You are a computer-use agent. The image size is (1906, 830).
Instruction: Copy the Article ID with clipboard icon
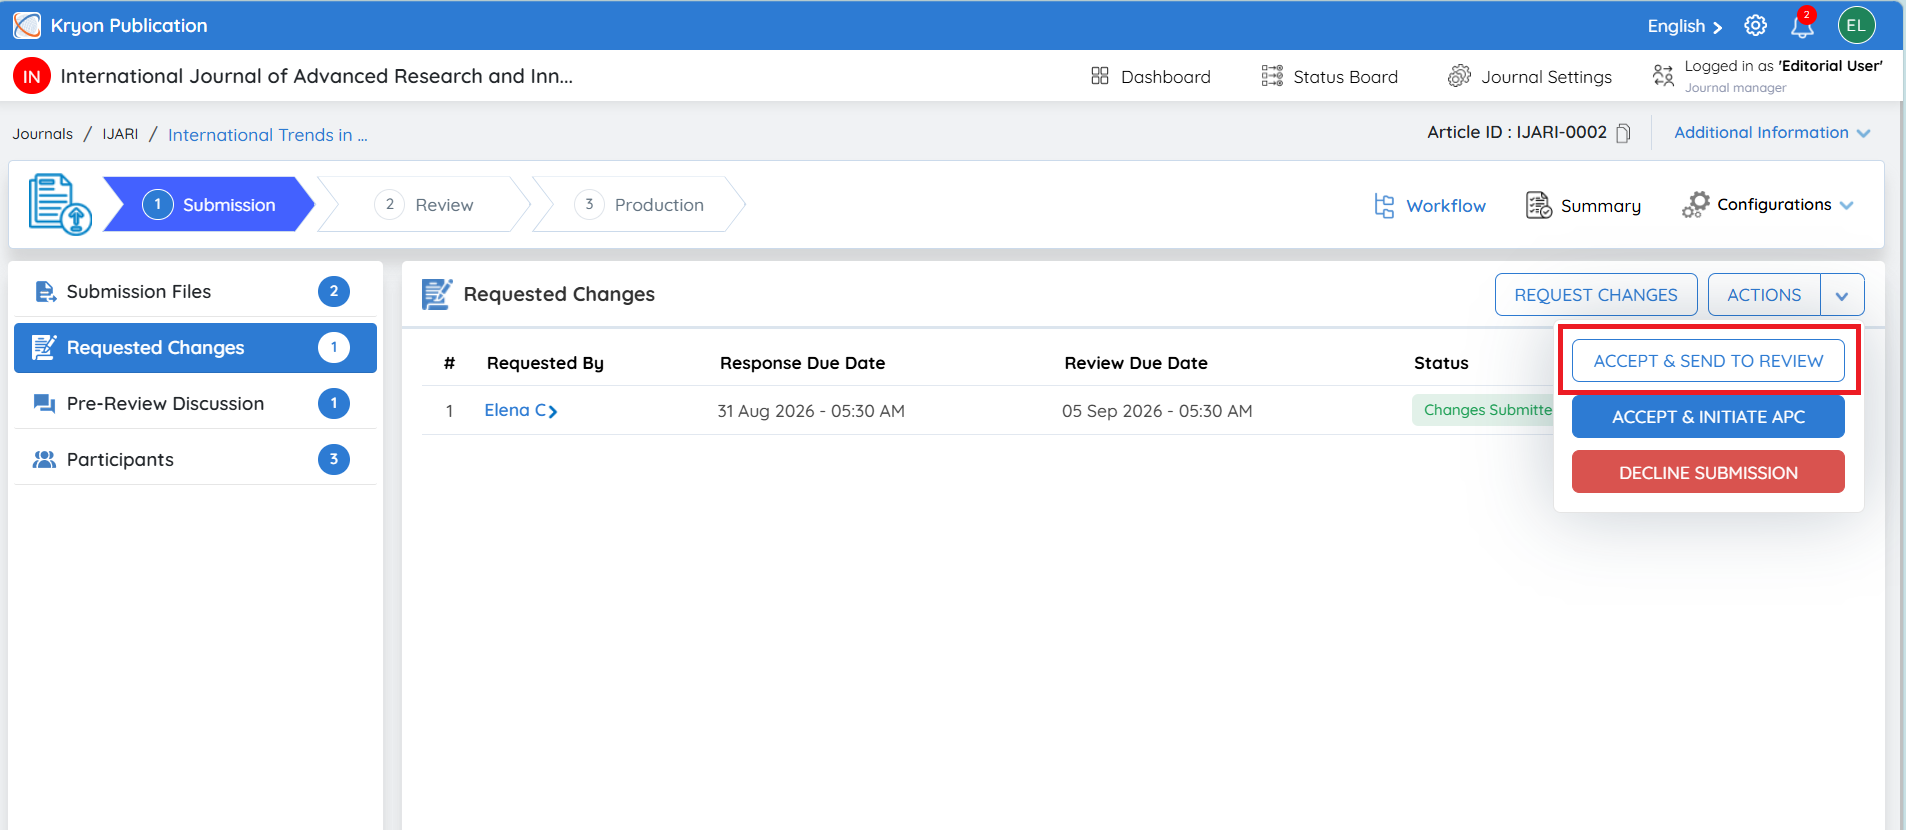[1624, 133]
